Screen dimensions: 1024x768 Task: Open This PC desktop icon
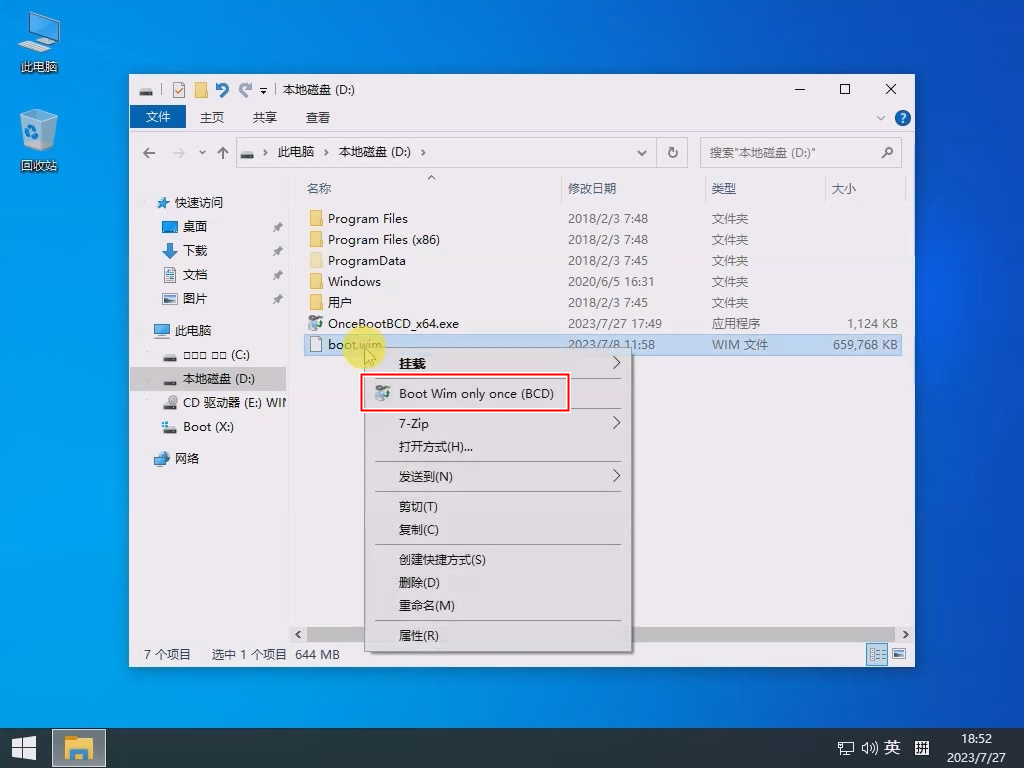tap(39, 42)
